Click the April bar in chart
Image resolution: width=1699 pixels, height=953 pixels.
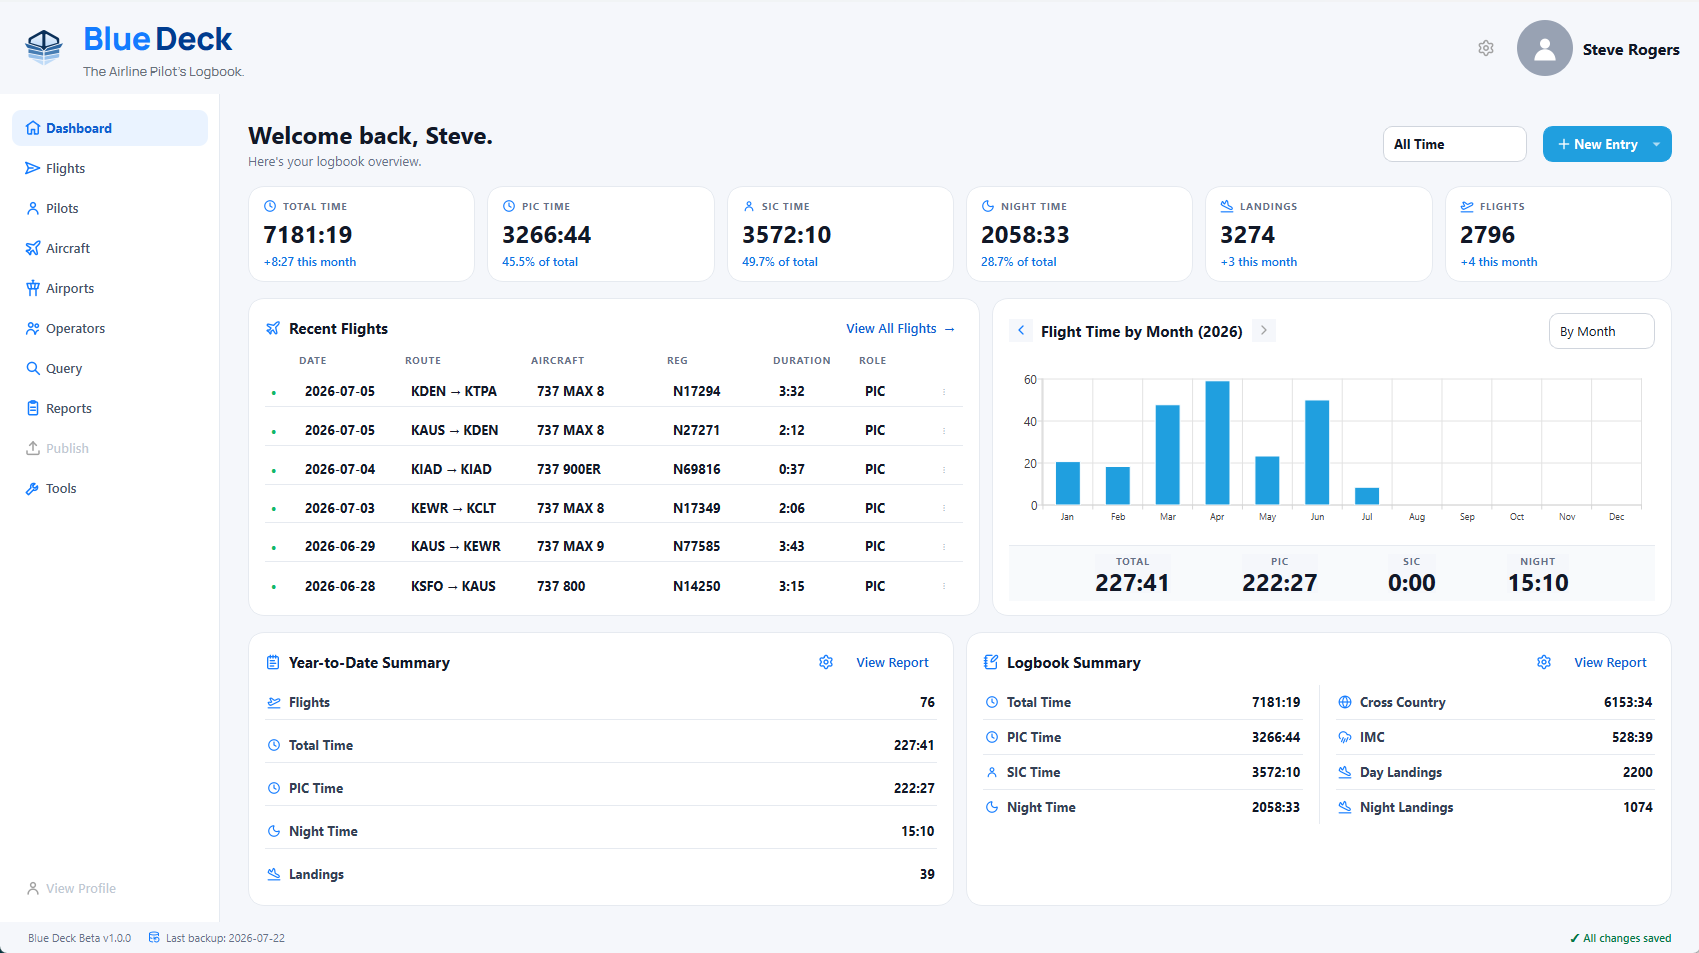tap(1217, 442)
